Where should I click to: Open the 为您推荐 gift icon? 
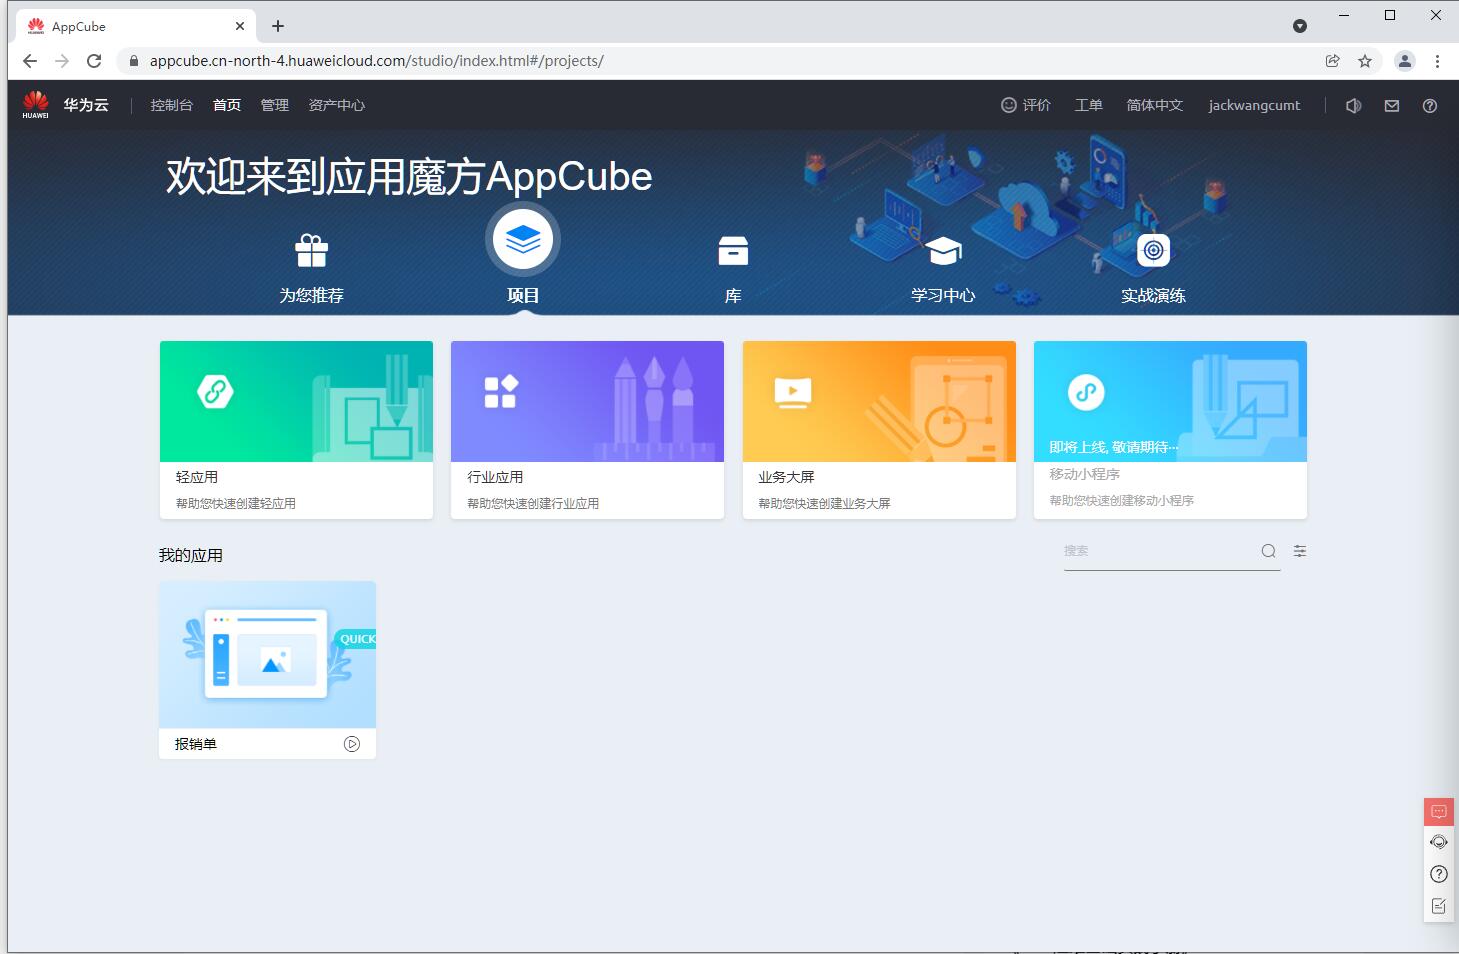tap(311, 251)
